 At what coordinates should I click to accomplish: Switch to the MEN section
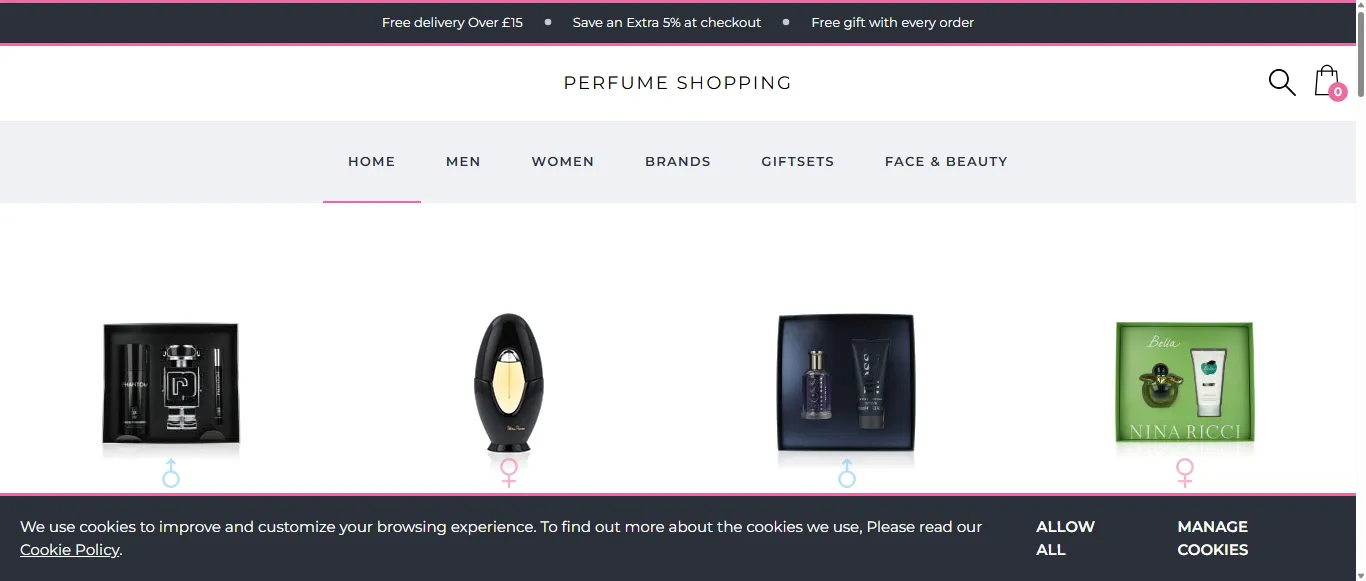[x=463, y=161]
